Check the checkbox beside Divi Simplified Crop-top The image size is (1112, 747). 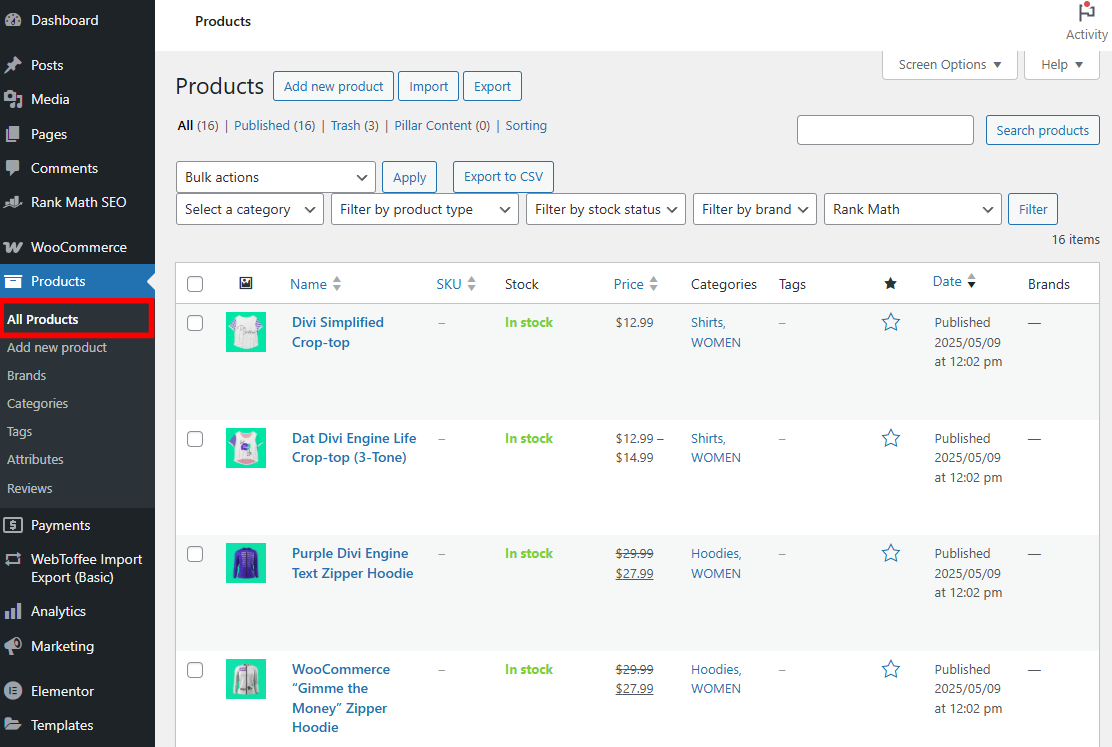195,322
